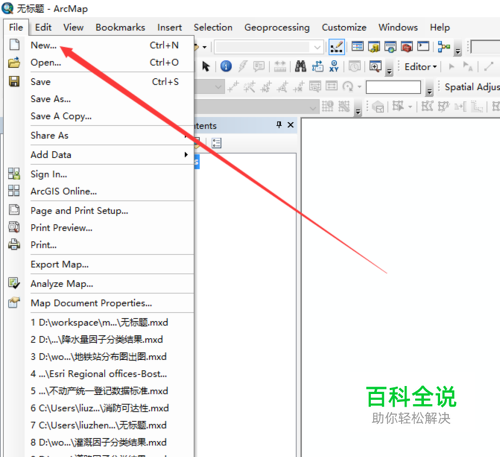Click the Print Preview icon
The image size is (500, 457).
tap(14, 227)
